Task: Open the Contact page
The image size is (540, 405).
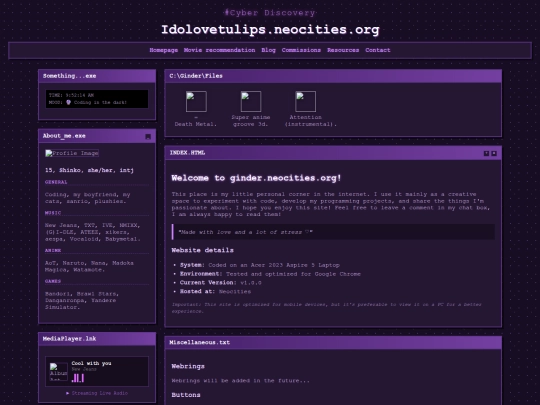Action: [378, 50]
